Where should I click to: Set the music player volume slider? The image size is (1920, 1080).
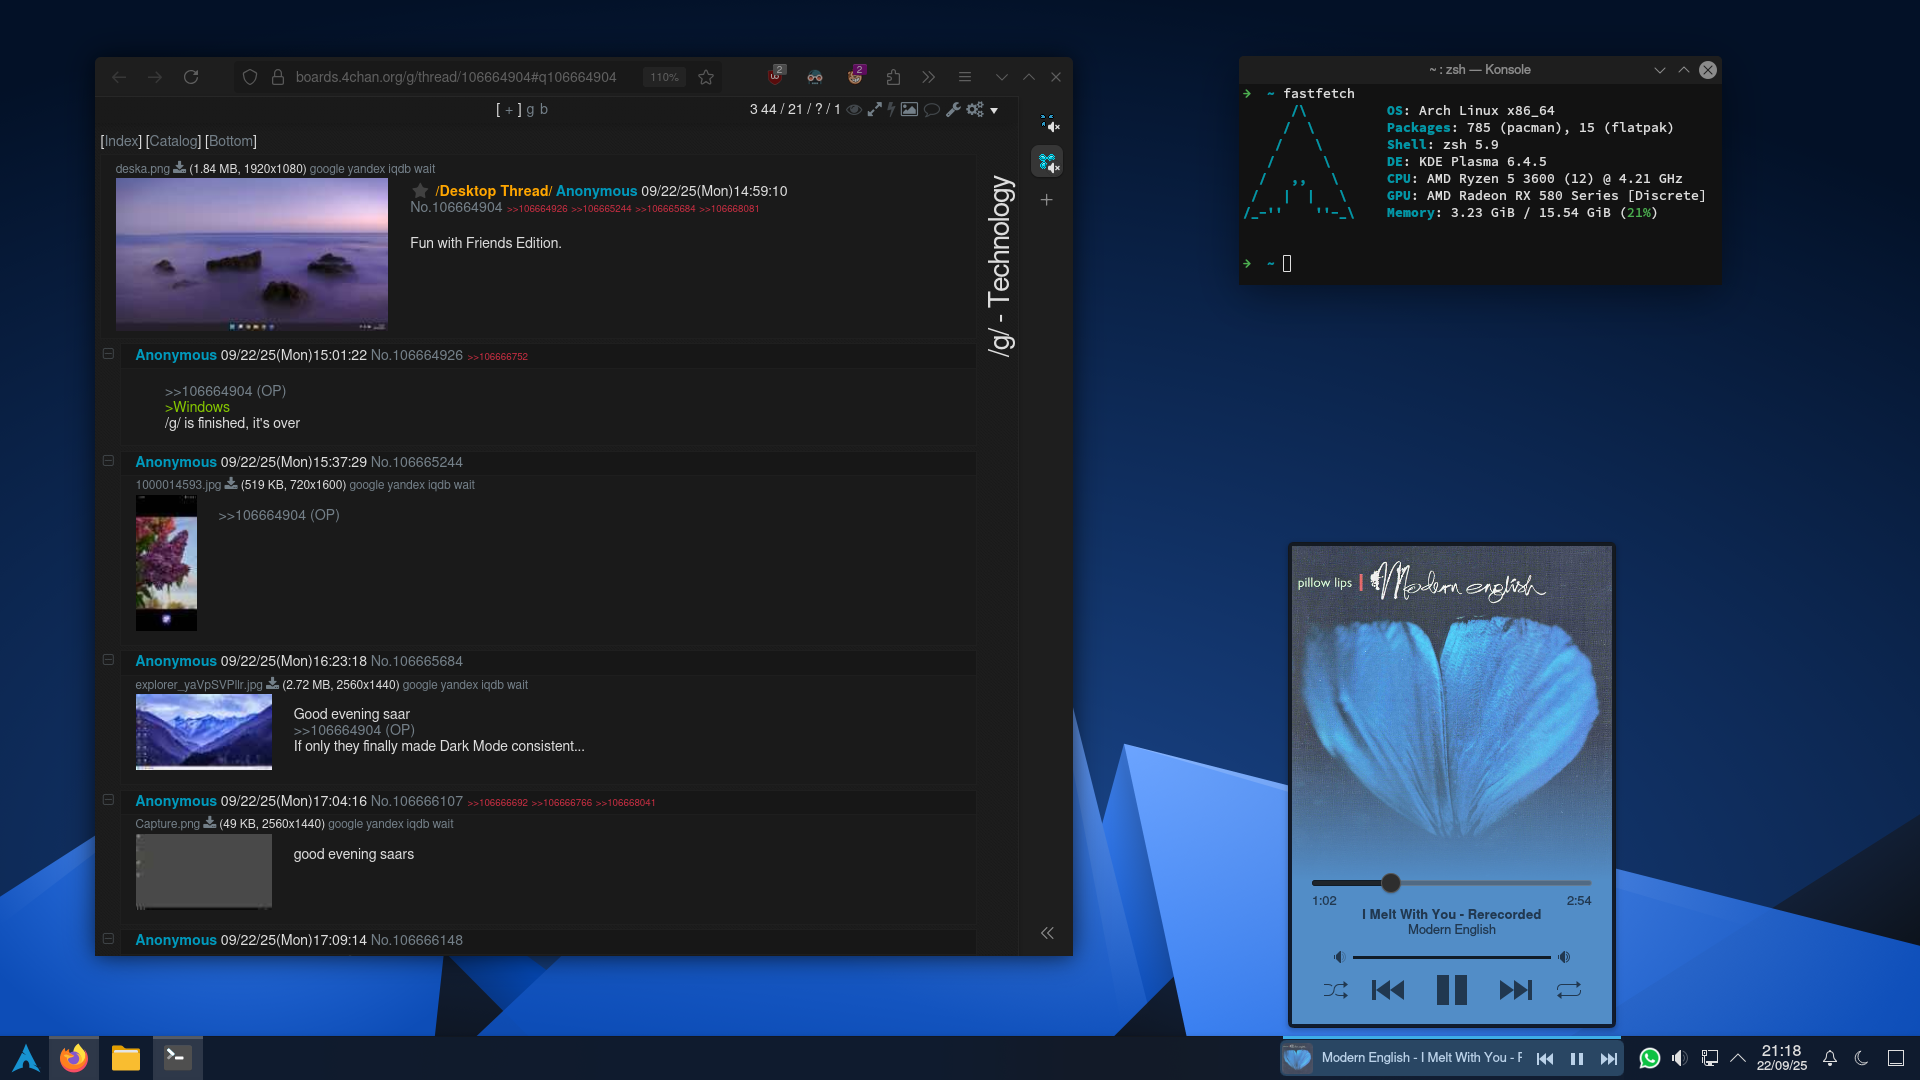pos(1451,958)
